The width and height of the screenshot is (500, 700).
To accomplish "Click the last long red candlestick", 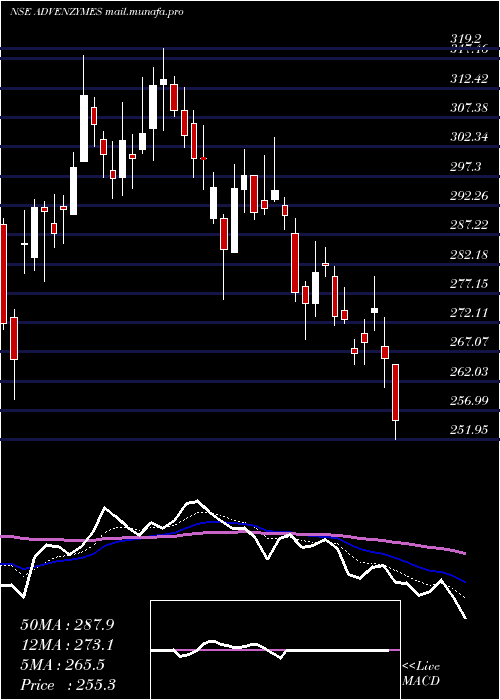I will [x=395, y=392].
